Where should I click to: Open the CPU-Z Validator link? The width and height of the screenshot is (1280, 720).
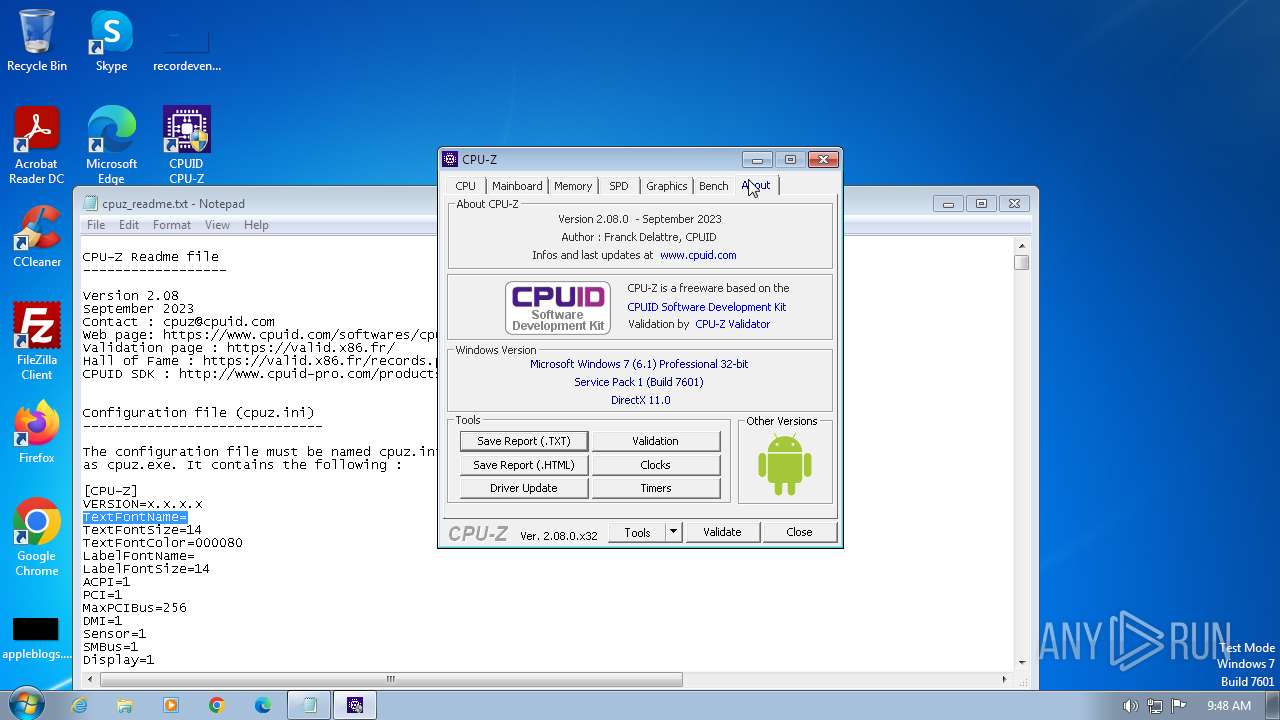click(733, 324)
